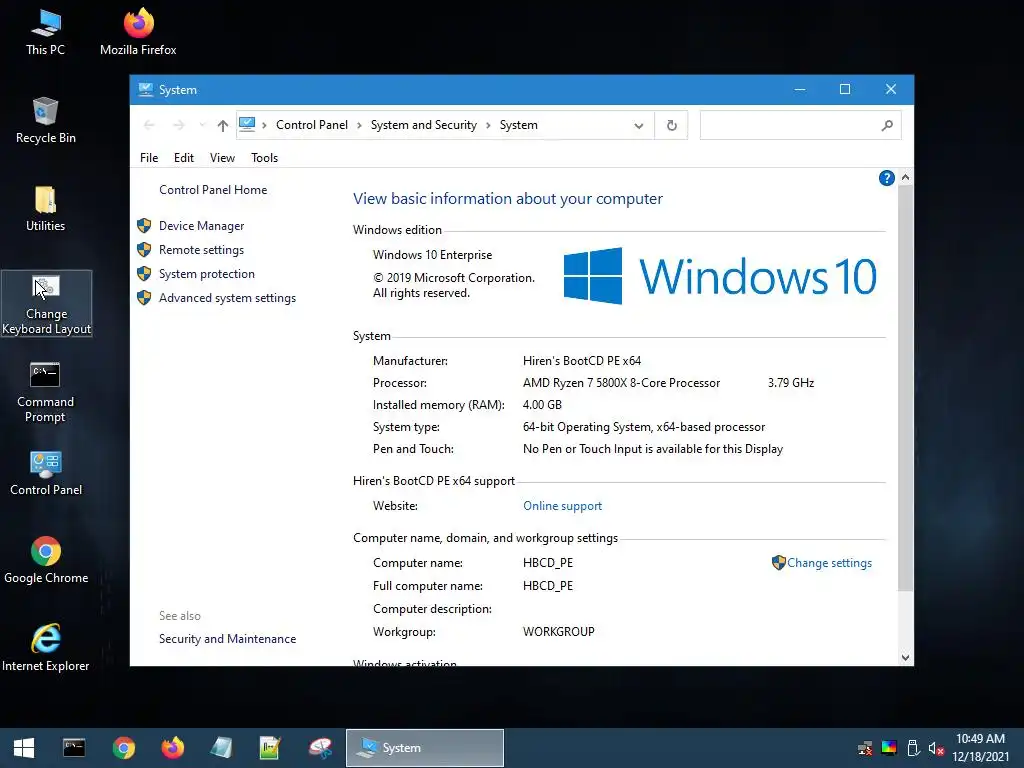Go to Control Panel breadcrumb

coord(312,125)
